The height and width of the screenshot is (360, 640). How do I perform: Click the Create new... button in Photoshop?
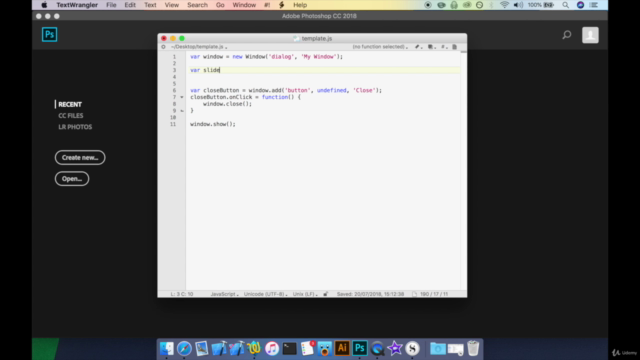(x=80, y=158)
